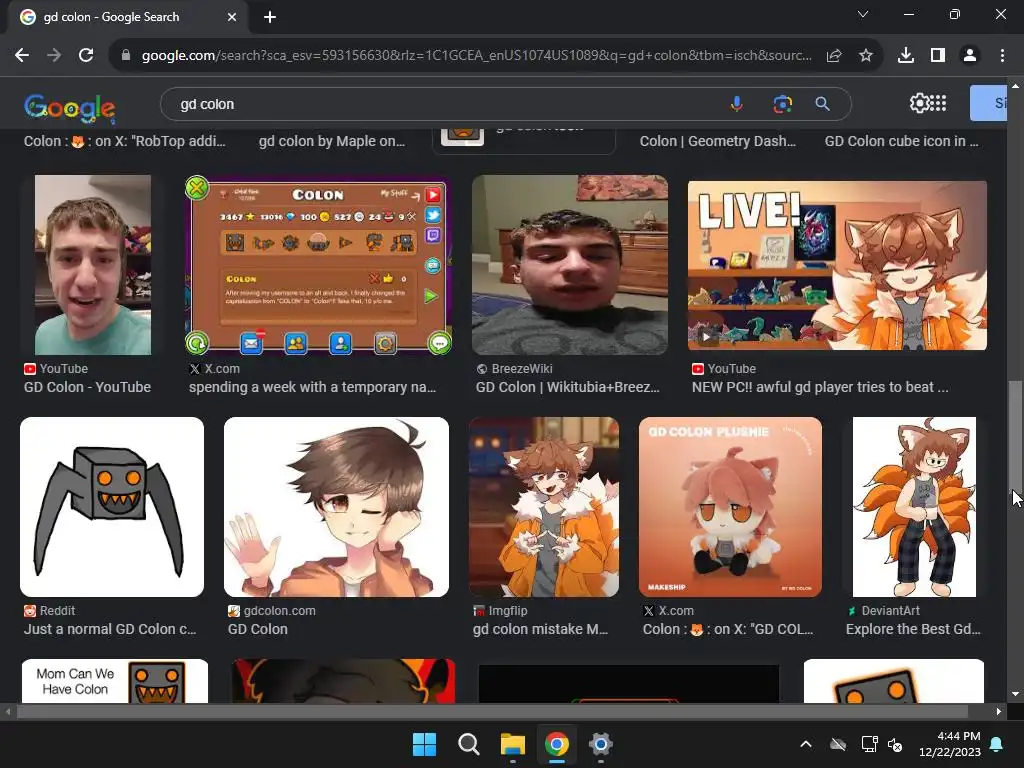
Task: Search by image with Google Lens icon
Action: point(782,104)
